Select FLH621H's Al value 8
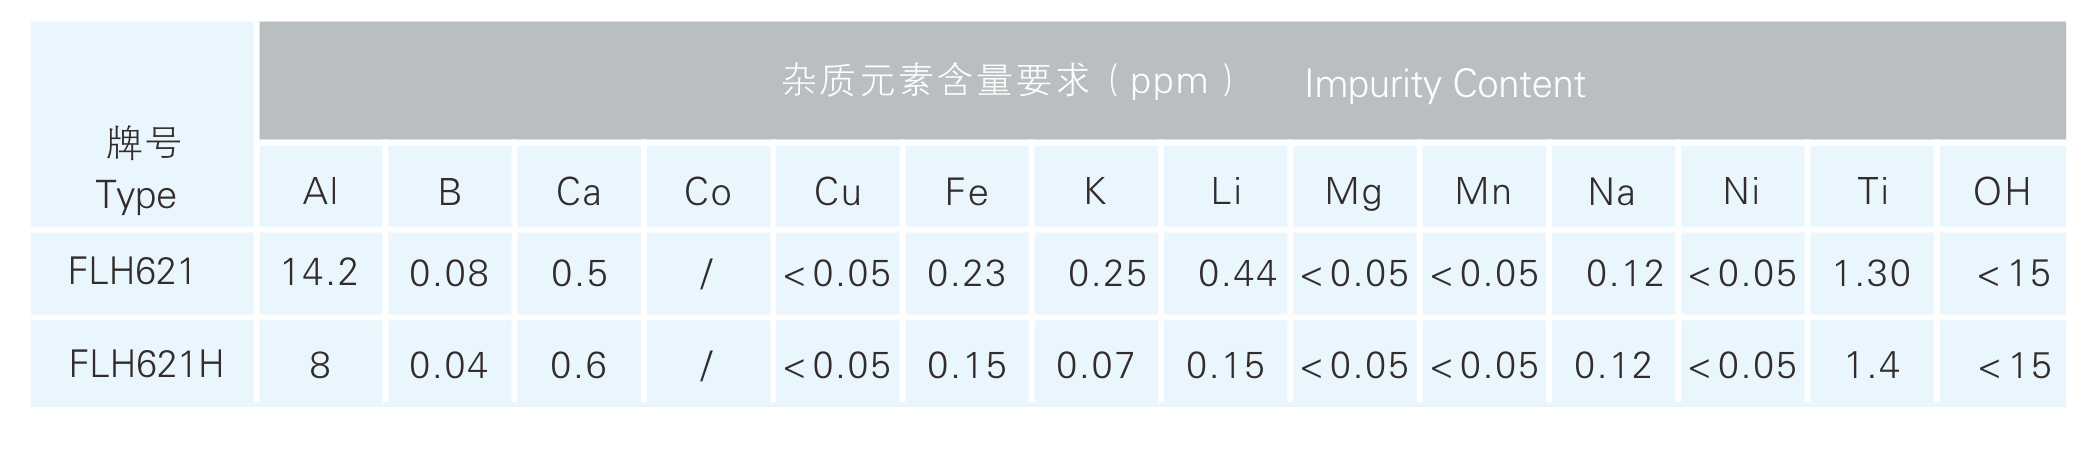The height and width of the screenshot is (453, 2100). pos(320,366)
